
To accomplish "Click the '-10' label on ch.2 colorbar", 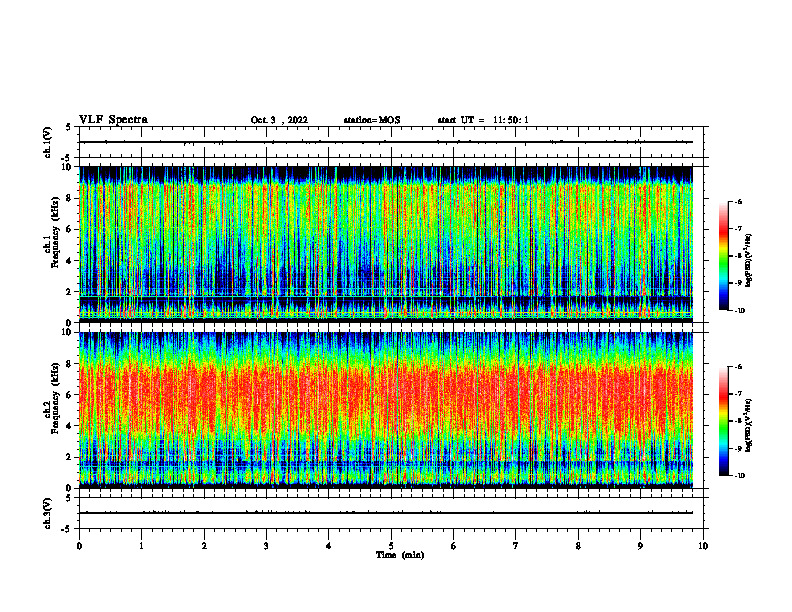I will point(739,476).
